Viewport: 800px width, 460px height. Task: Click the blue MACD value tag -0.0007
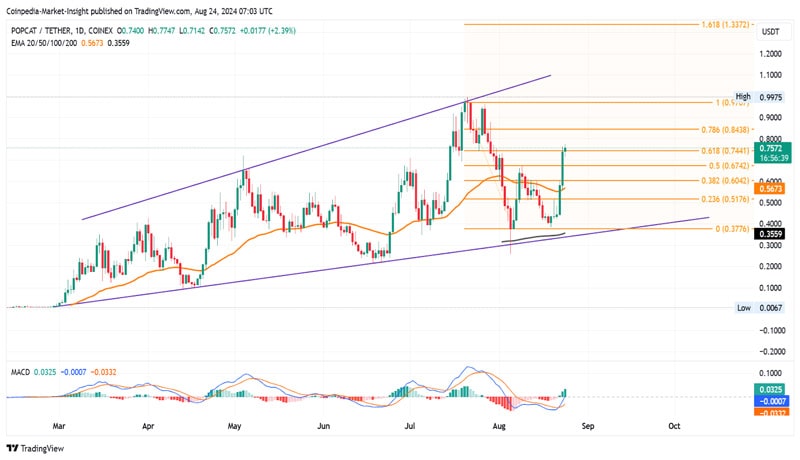click(772, 401)
